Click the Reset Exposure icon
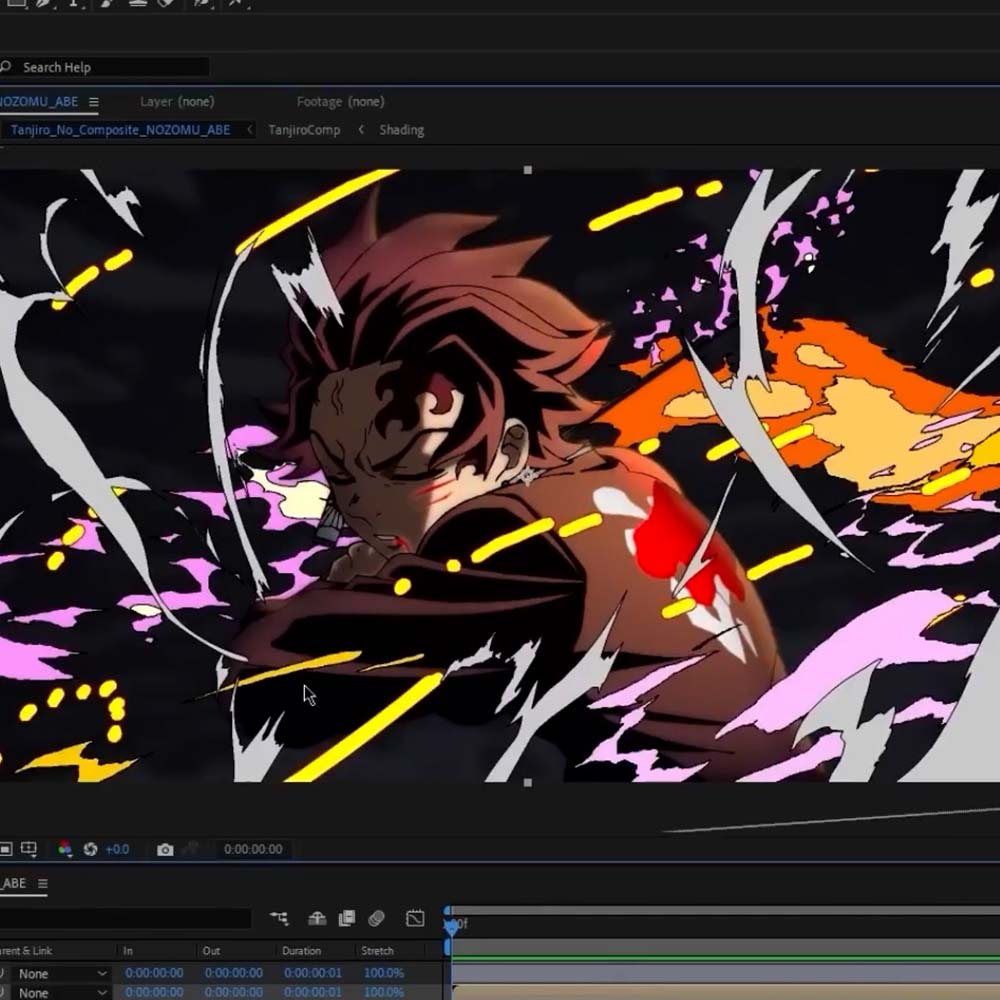The image size is (1000, 1000). click(x=90, y=849)
